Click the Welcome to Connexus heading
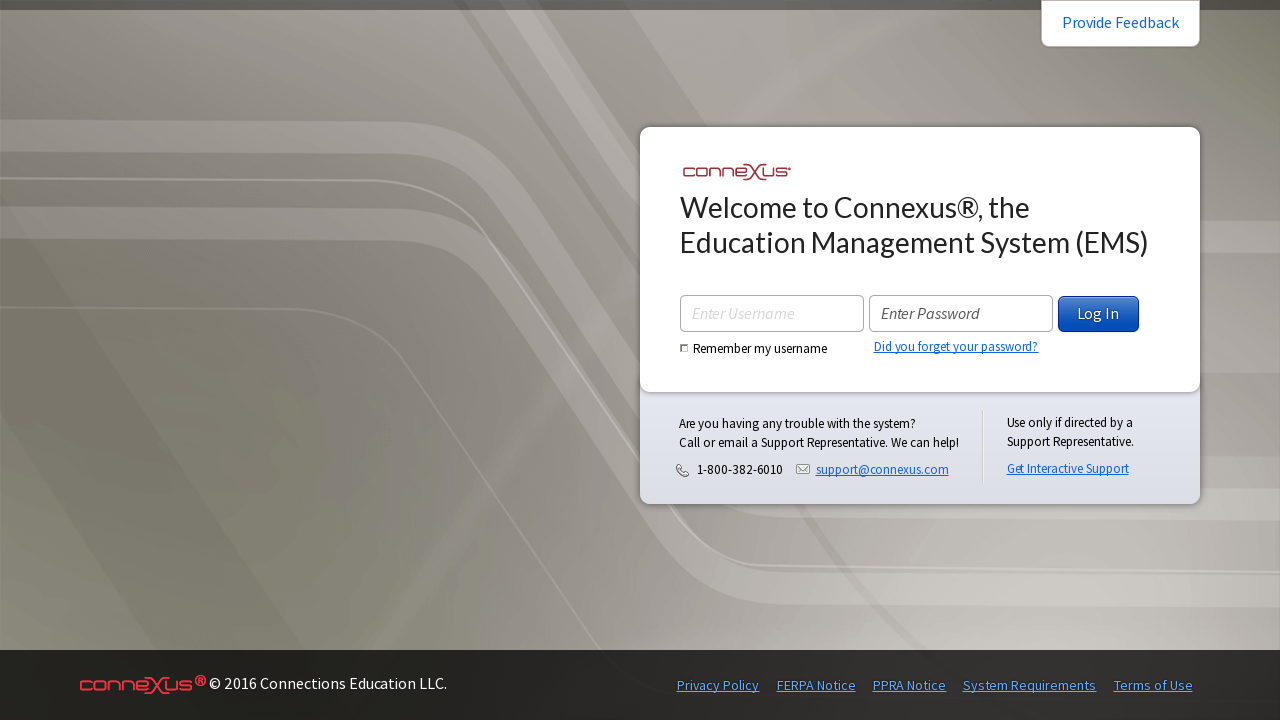Image resolution: width=1280 pixels, height=720 pixels. point(914,225)
